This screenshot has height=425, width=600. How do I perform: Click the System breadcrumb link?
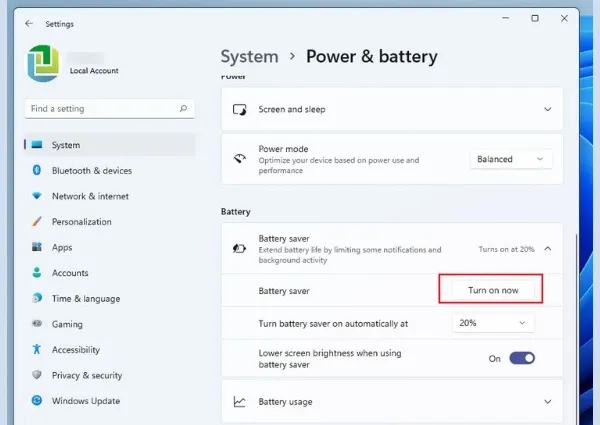249,57
